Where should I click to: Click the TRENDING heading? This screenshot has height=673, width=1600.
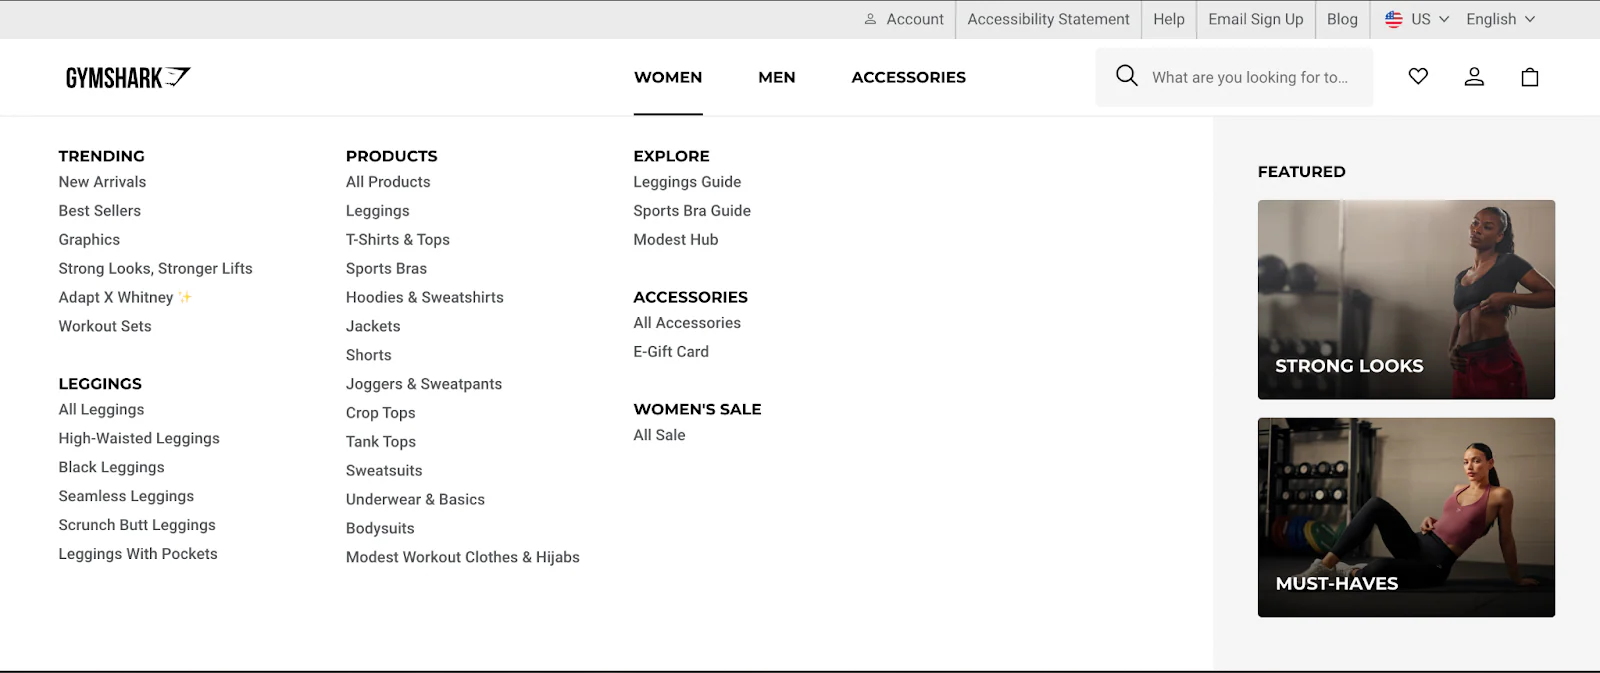(101, 156)
